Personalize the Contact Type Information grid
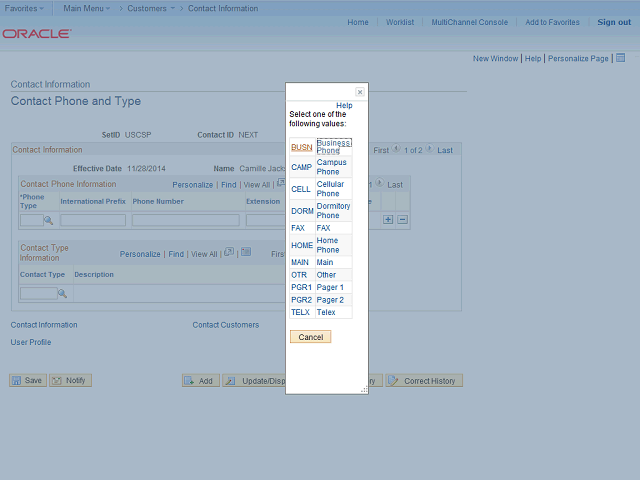Viewport: 640px width, 480px height. pyautogui.click(x=140, y=254)
